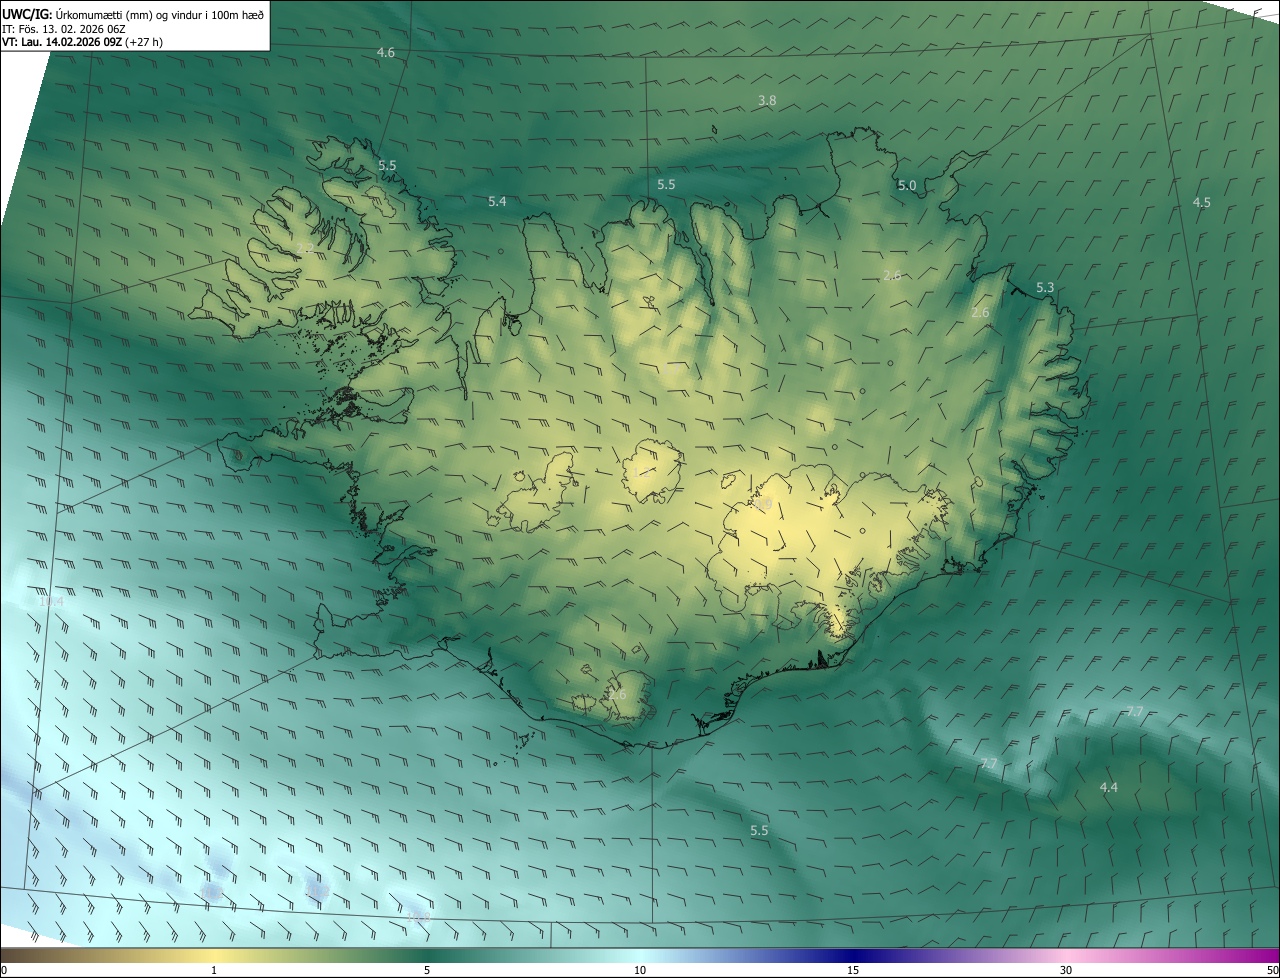Click the 5.5 value in the sea south of Iceland
This screenshot has width=1280, height=978.
pyautogui.click(x=759, y=831)
